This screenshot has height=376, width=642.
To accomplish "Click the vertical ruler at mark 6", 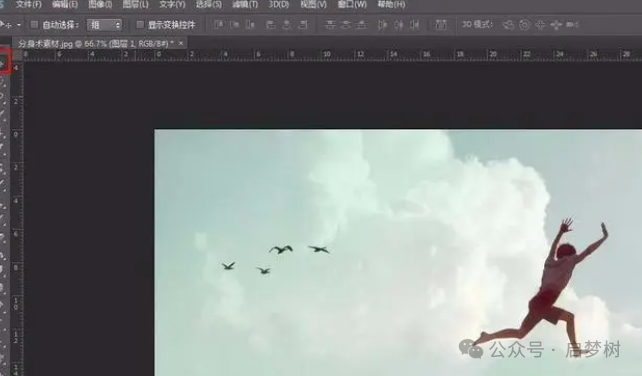I will [x=16, y=234].
